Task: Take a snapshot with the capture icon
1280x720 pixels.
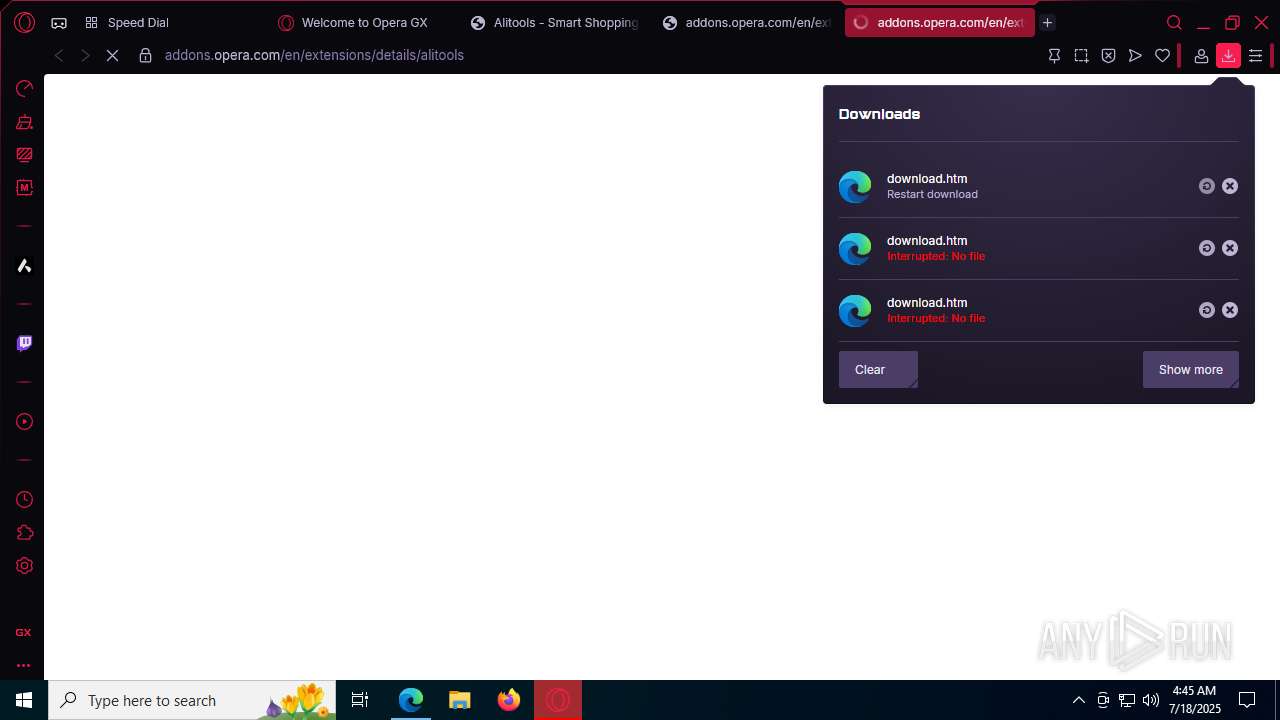Action: pos(1081,56)
